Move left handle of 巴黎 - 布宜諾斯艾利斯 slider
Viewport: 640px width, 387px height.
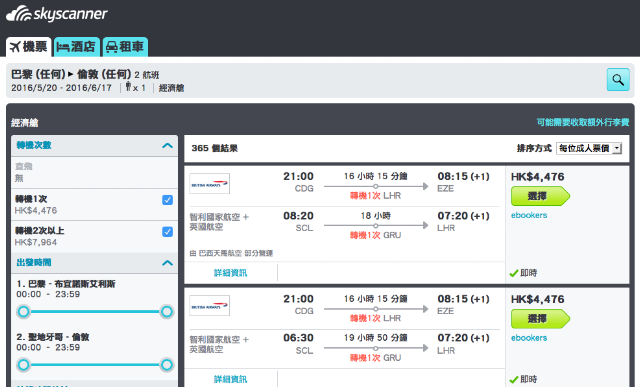point(24,312)
